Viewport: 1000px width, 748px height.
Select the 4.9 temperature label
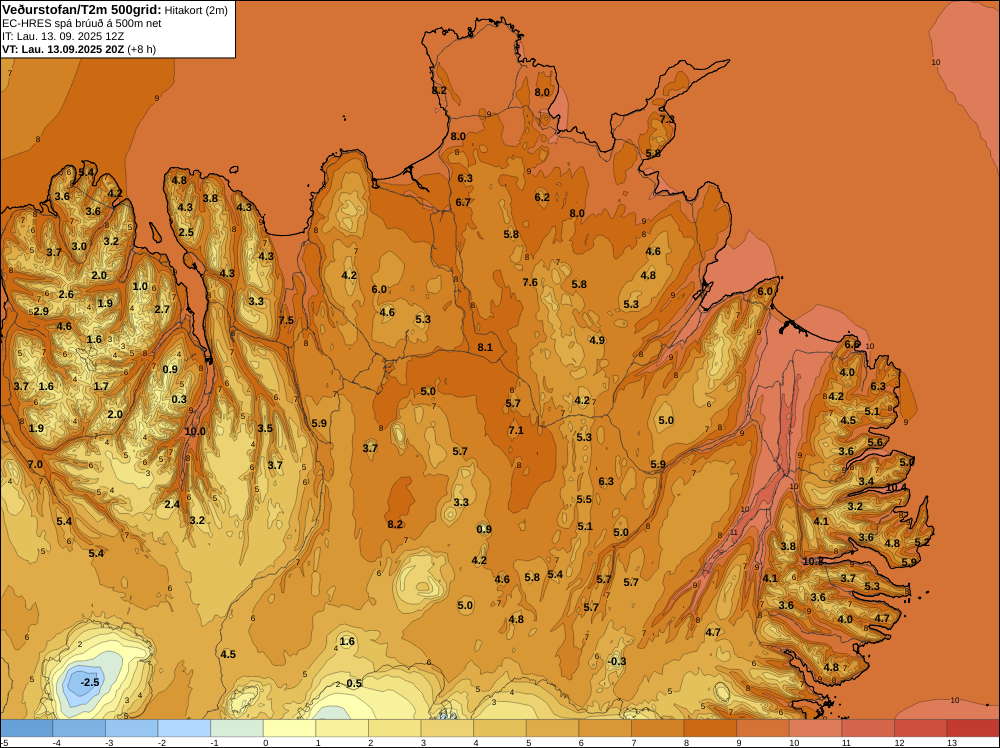[x=597, y=340]
